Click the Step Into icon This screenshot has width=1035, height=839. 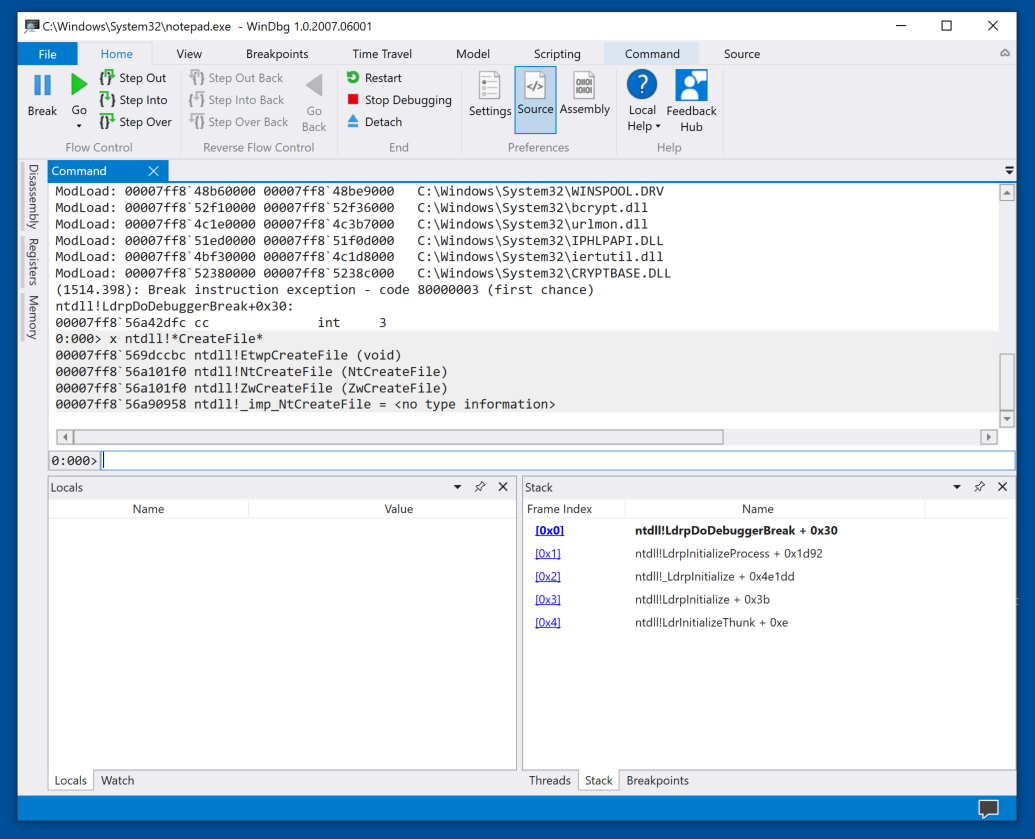(108, 100)
